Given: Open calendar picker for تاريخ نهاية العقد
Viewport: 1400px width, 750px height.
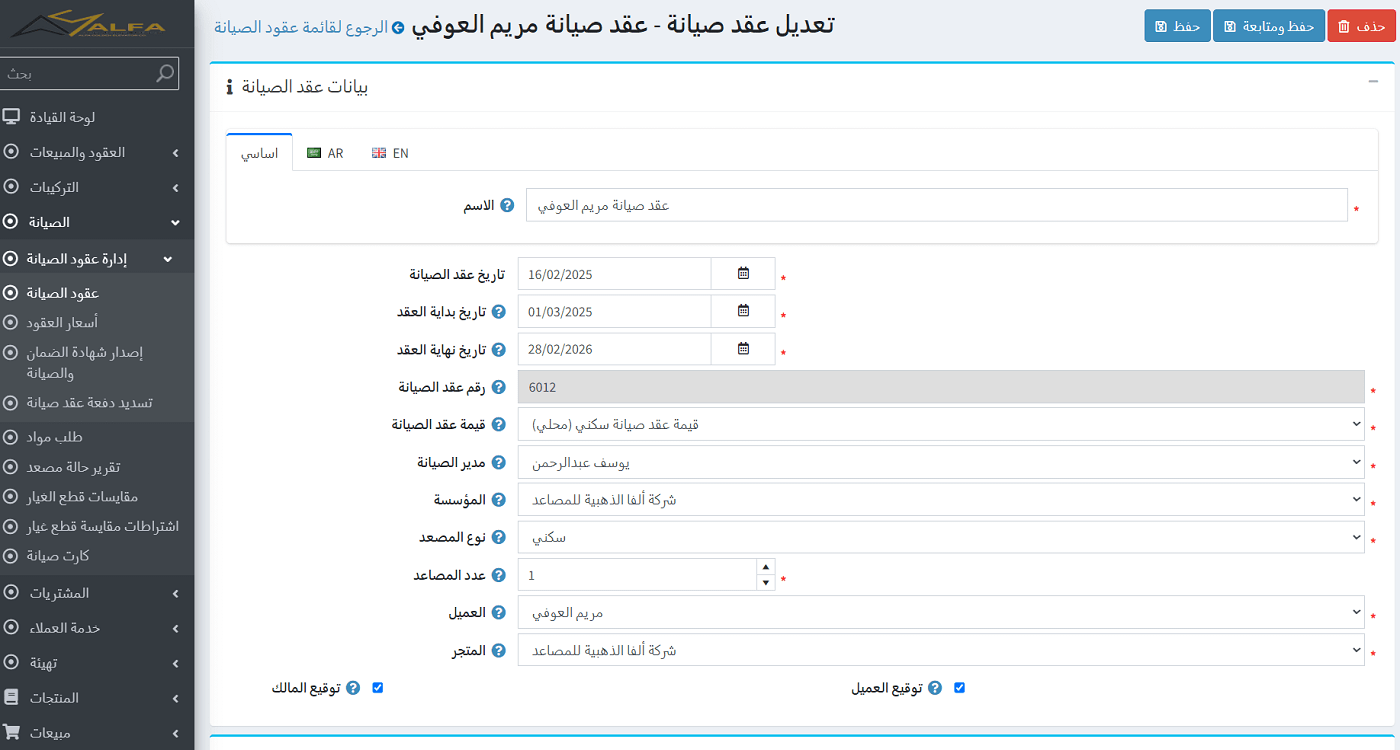Looking at the screenshot, I should tap(743, 349).
